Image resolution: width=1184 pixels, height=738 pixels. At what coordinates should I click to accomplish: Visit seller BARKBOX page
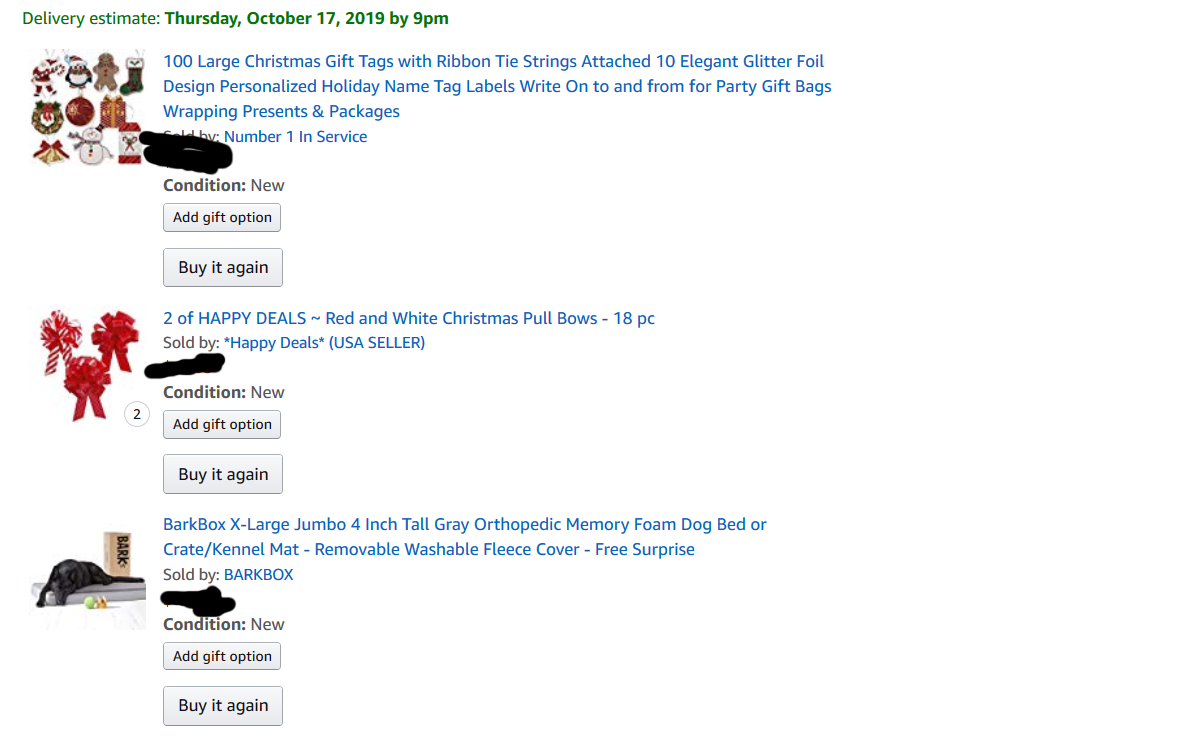coord(258,575)
